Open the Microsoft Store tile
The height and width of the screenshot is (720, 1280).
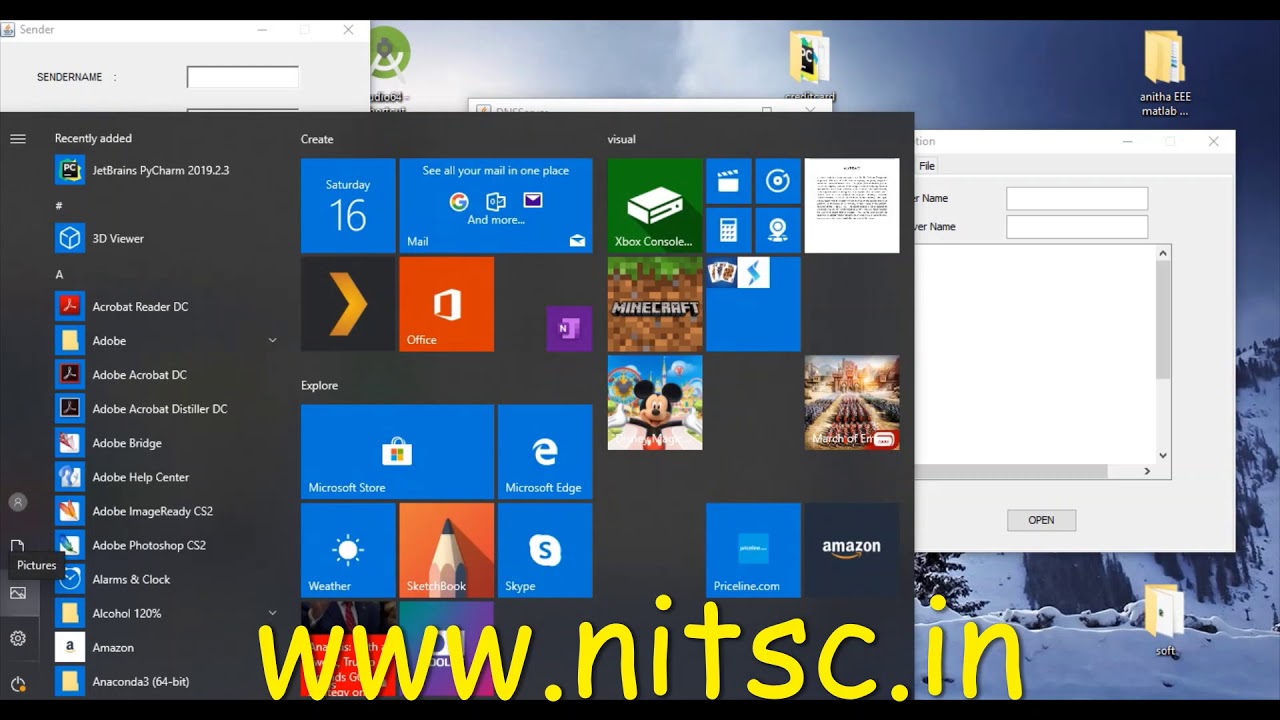coord(397,452)
